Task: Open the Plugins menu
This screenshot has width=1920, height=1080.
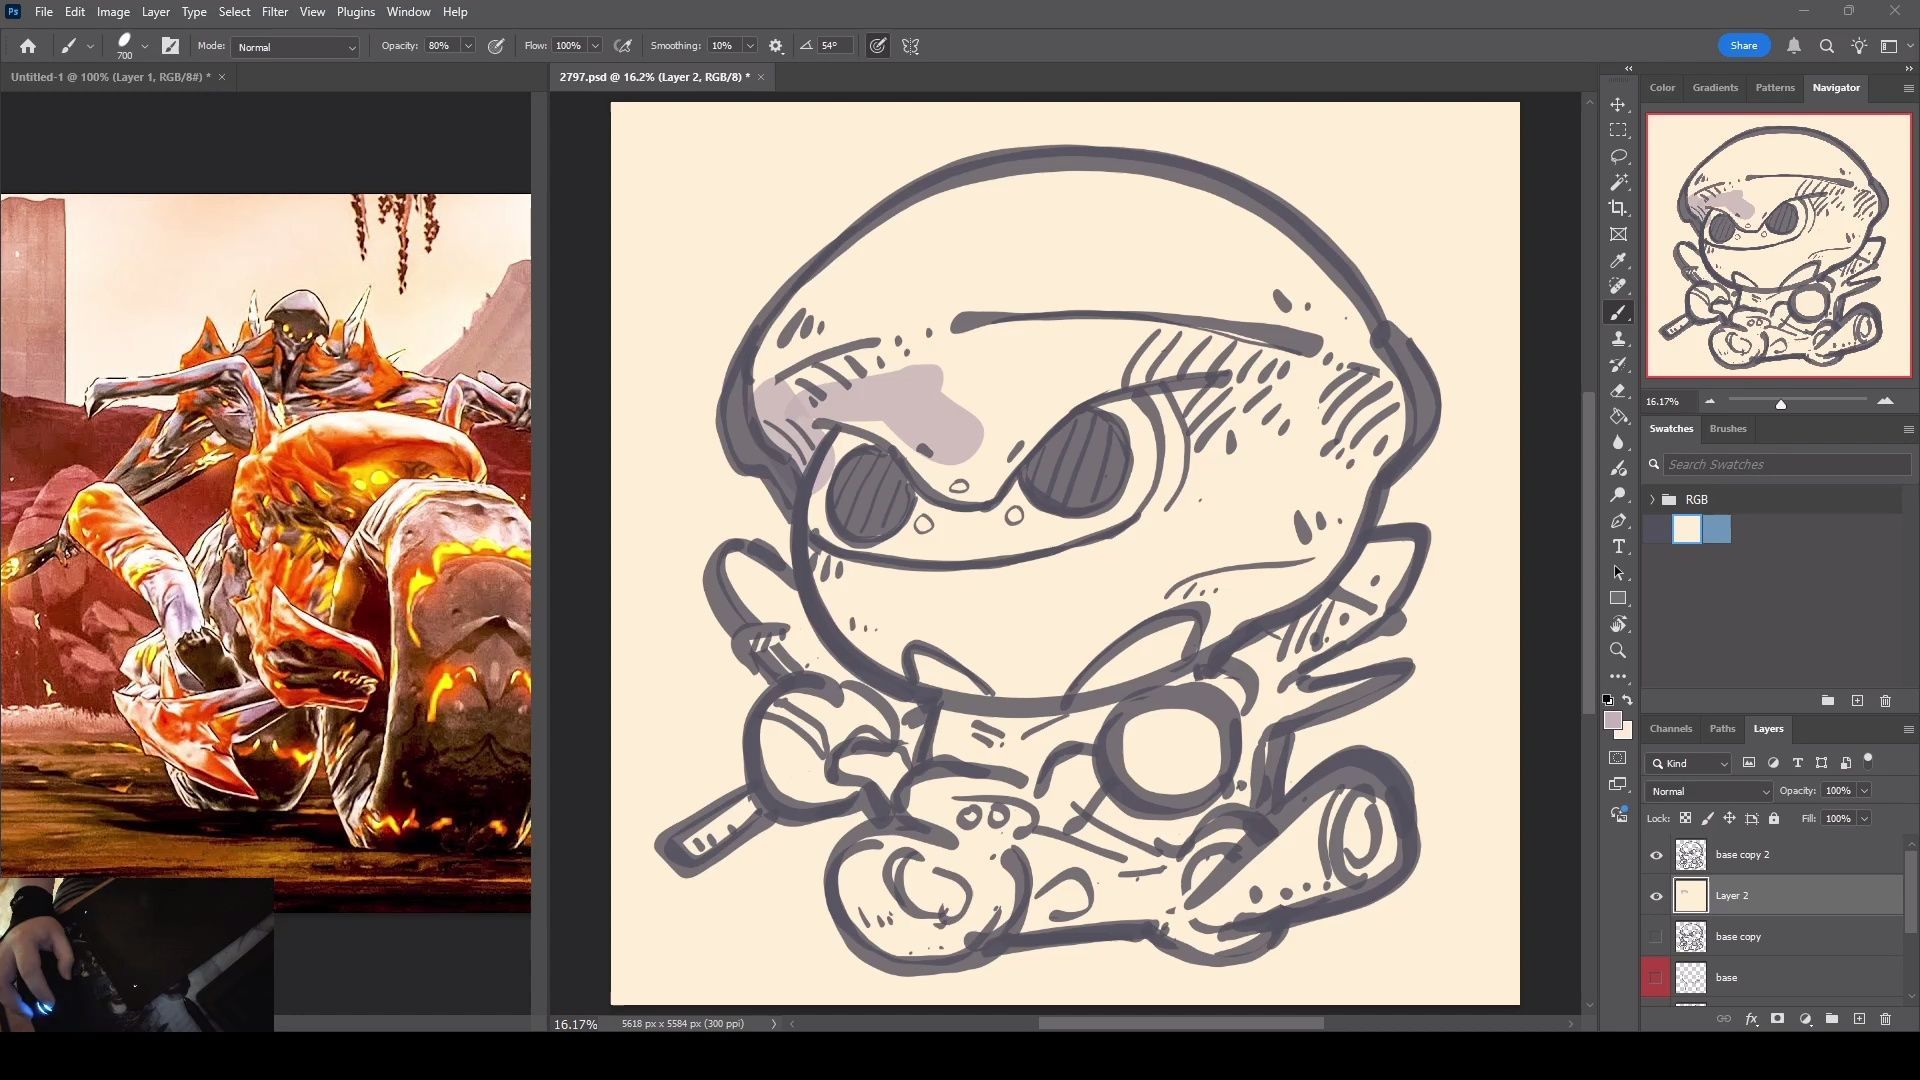Action: click(356, 12)
